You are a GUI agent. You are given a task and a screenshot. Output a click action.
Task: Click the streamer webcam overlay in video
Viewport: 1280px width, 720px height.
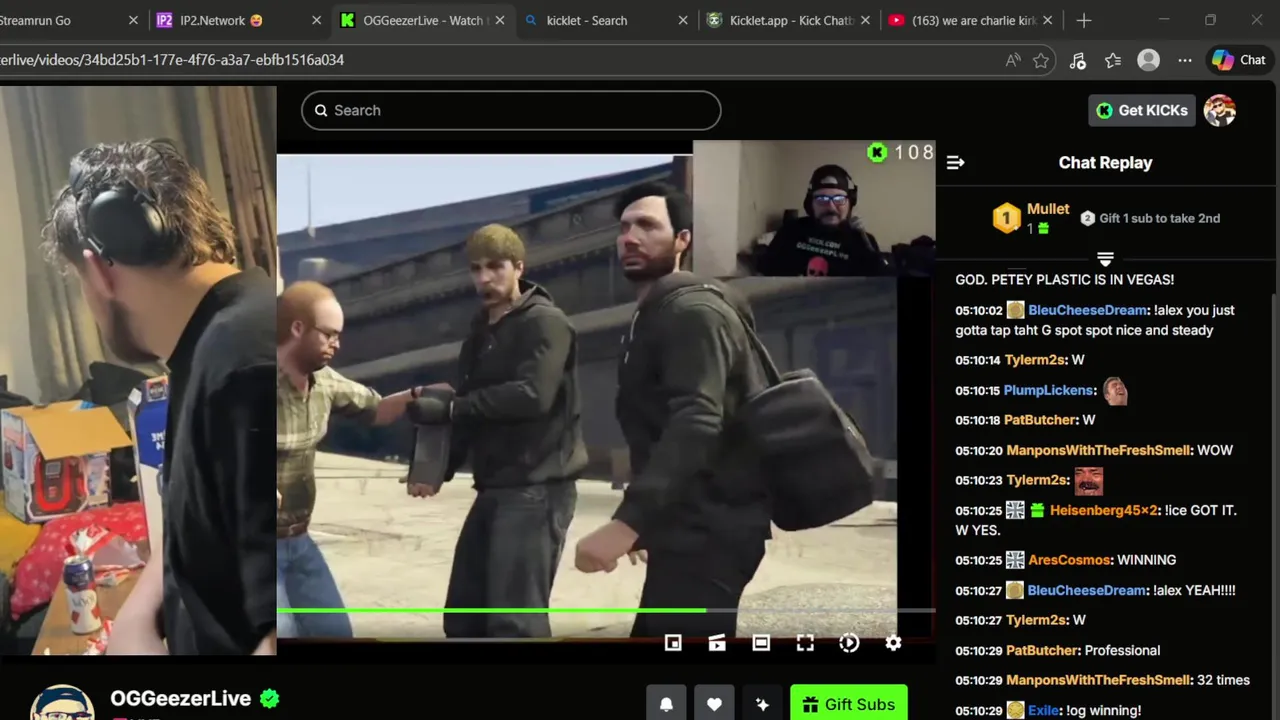click(813, 208)
